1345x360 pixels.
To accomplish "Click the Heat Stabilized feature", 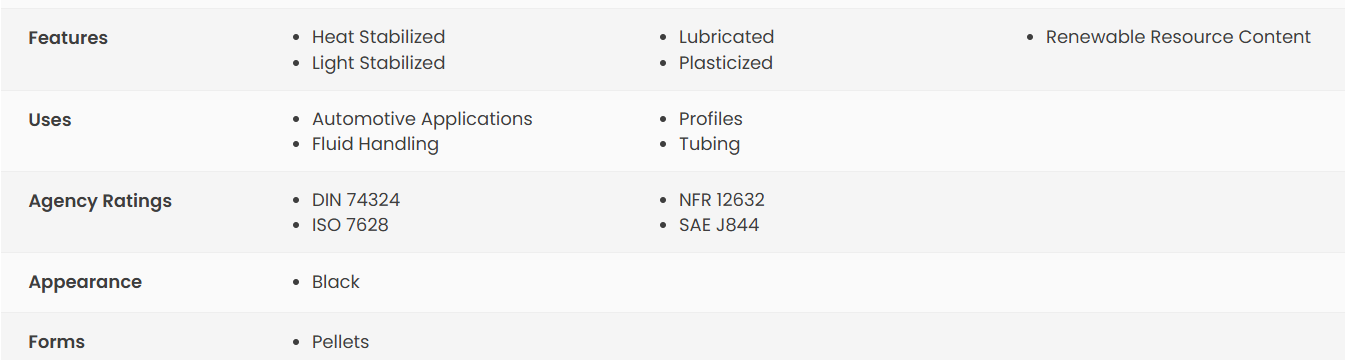I will coord(378,37).
